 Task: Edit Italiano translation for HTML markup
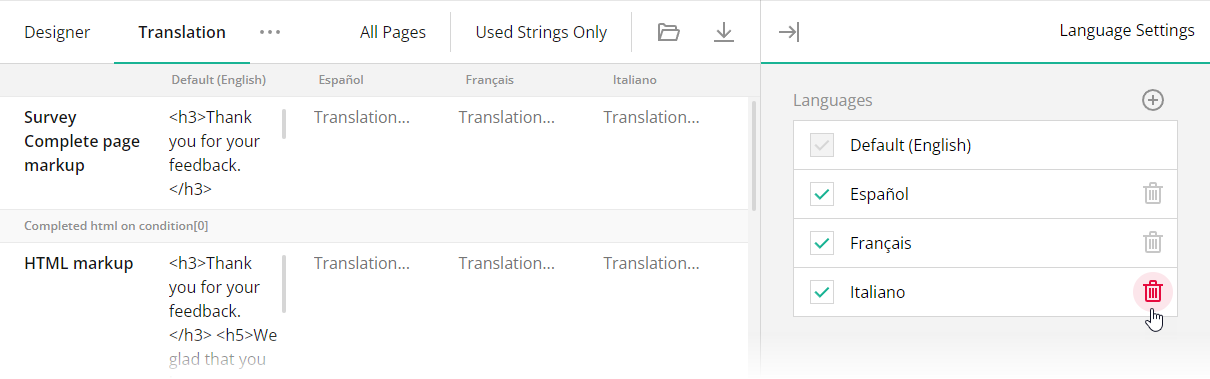point(652,263)
